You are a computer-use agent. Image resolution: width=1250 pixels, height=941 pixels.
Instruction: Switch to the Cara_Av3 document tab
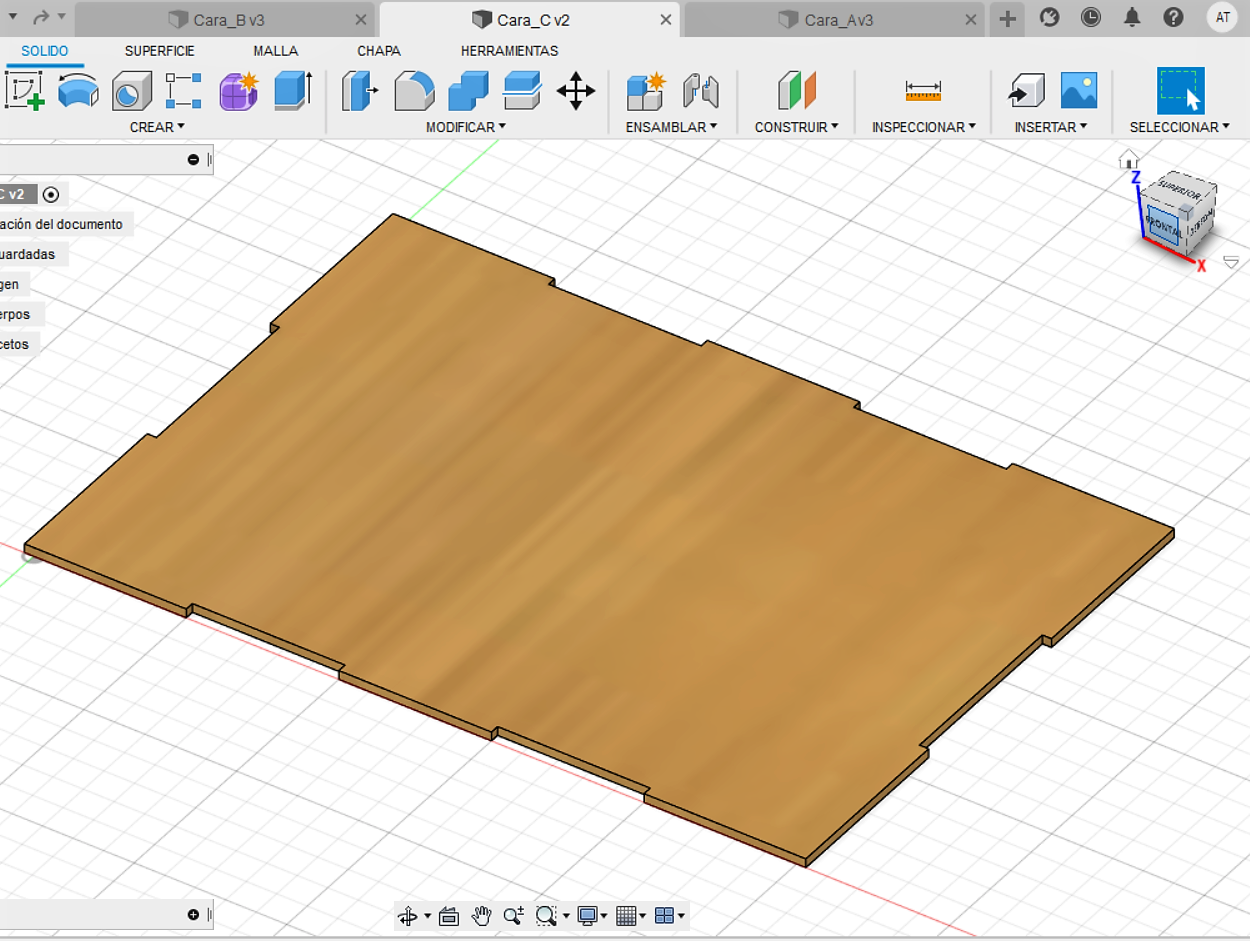point(836,19)
